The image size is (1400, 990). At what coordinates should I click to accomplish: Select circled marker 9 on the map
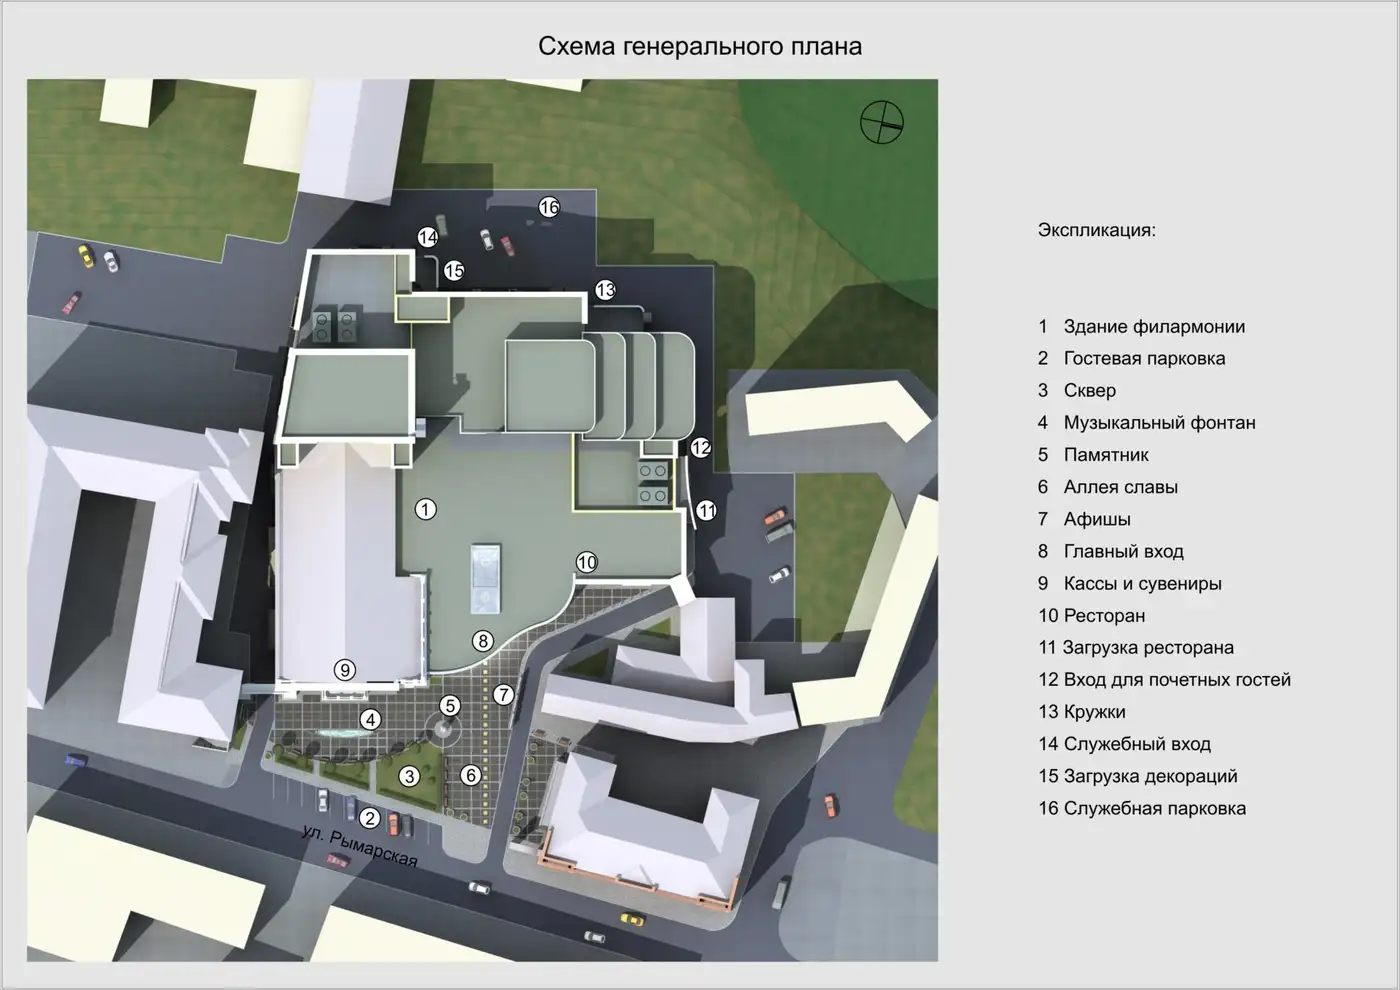pyautogui.click(x=345, y=670)
